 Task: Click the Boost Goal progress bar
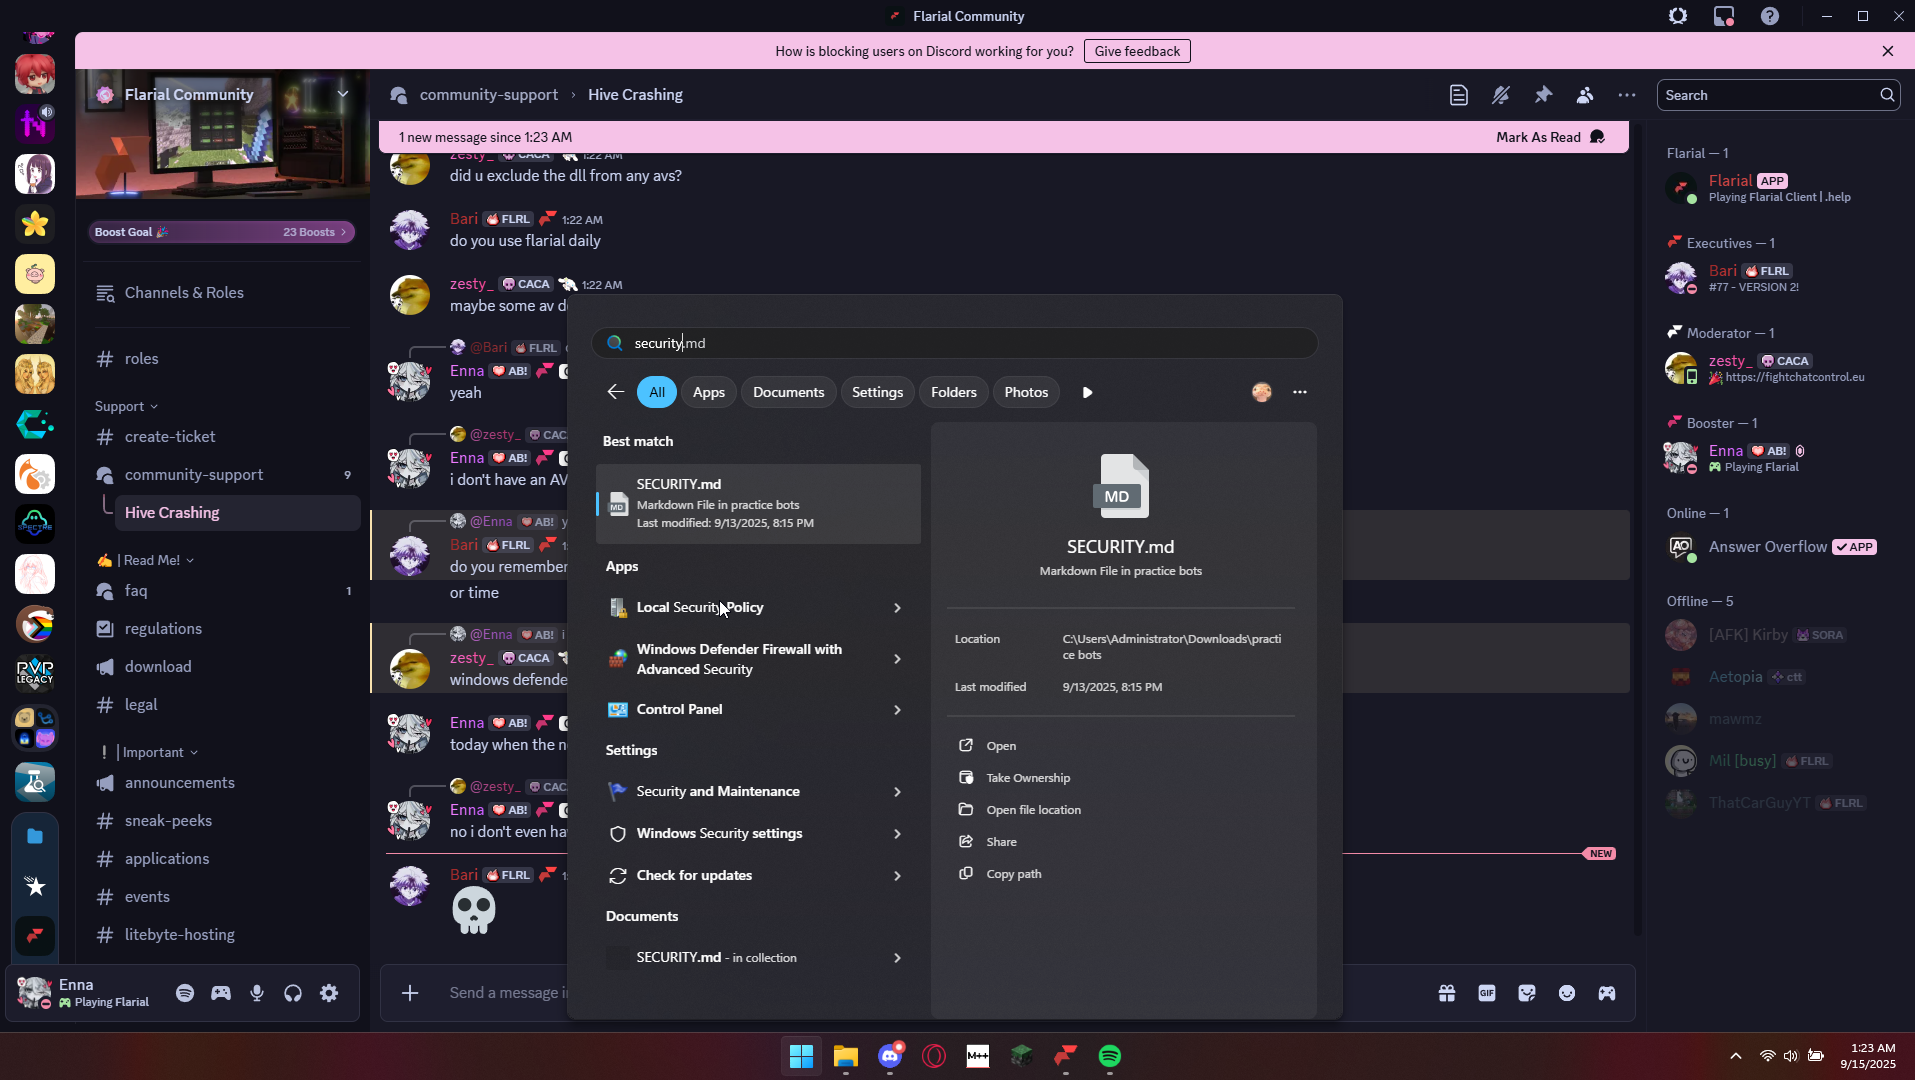click(x=221, y=232)
